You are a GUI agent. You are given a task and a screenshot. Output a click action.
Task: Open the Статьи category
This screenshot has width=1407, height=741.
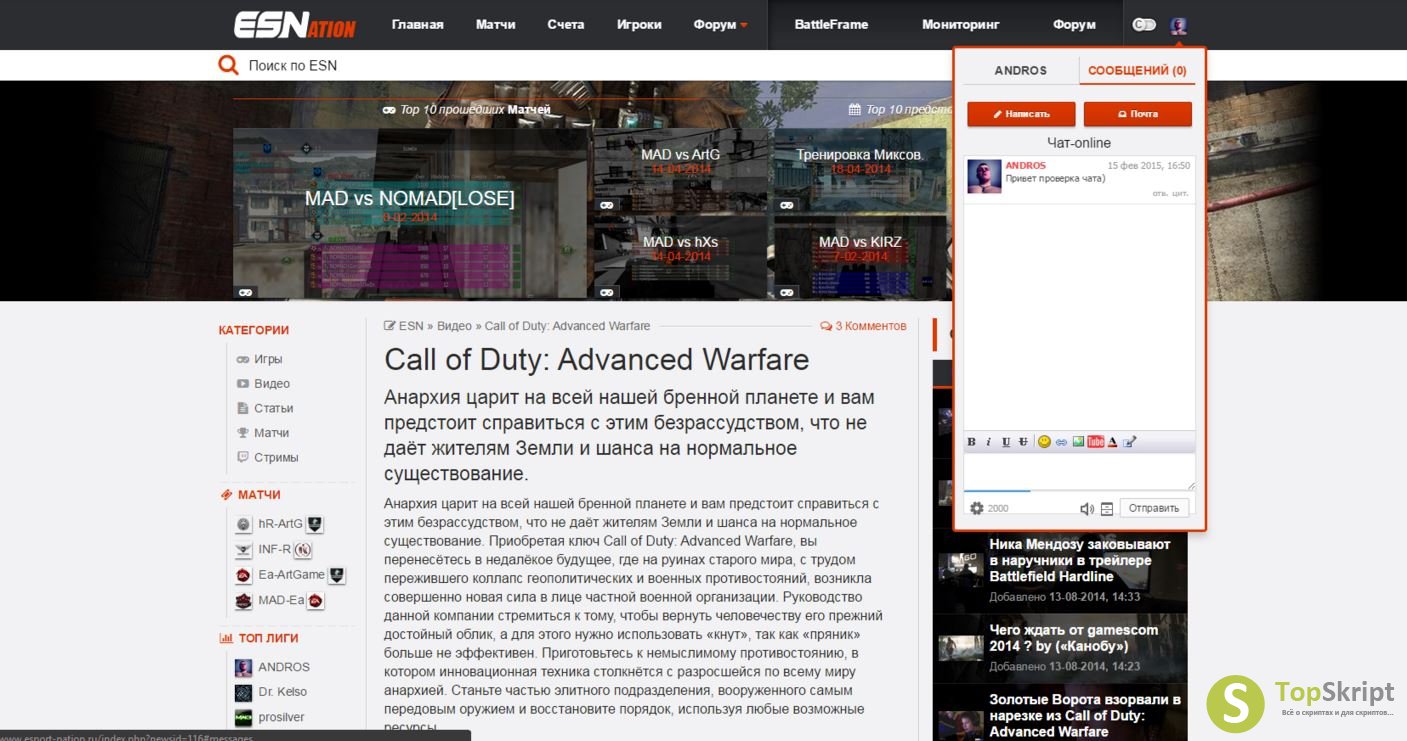click(273, 408)
